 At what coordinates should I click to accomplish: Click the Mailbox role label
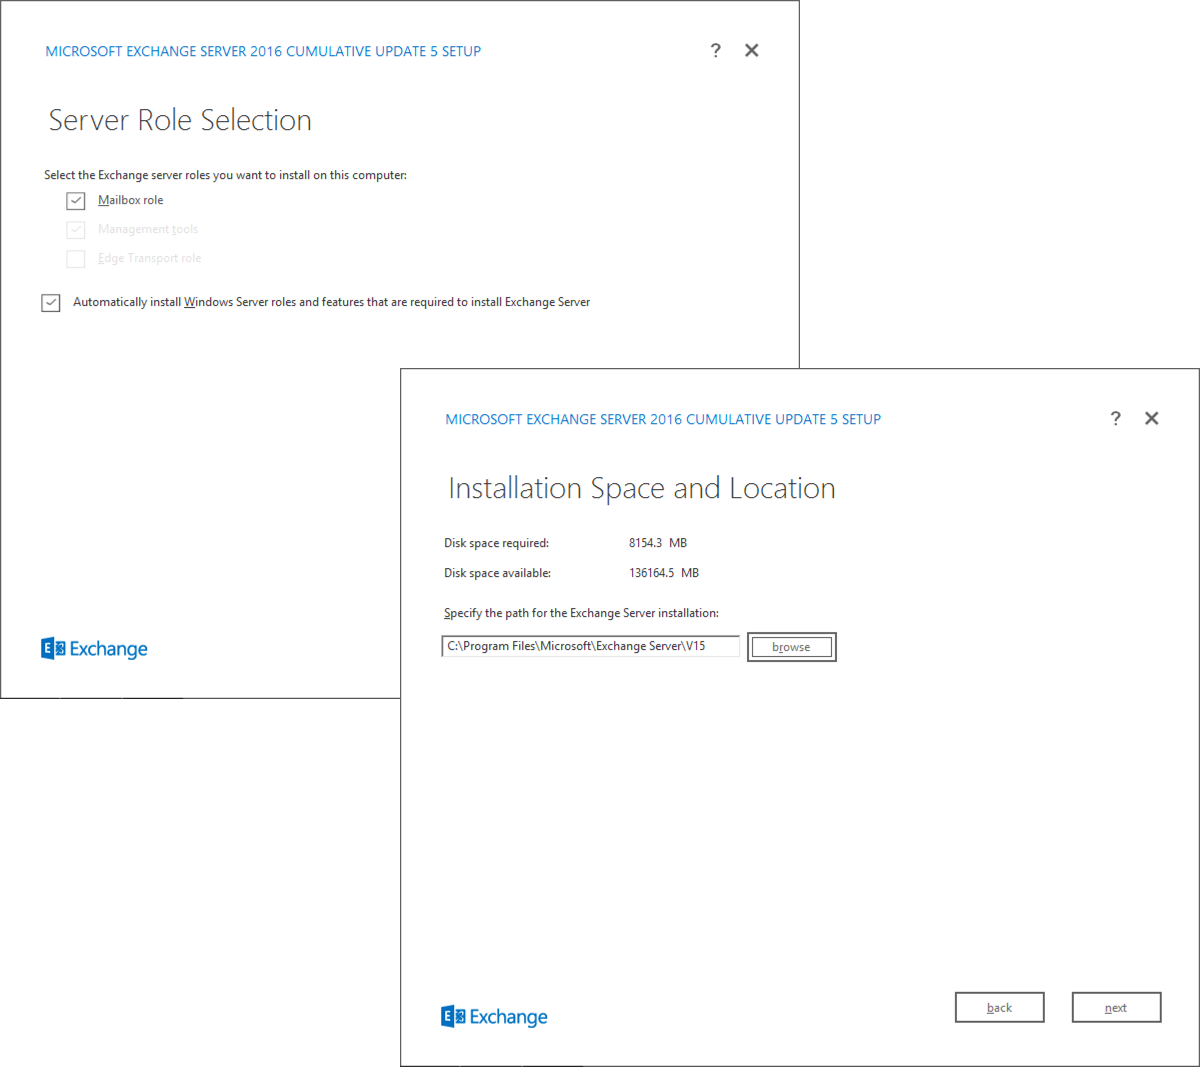coord(131,200)
